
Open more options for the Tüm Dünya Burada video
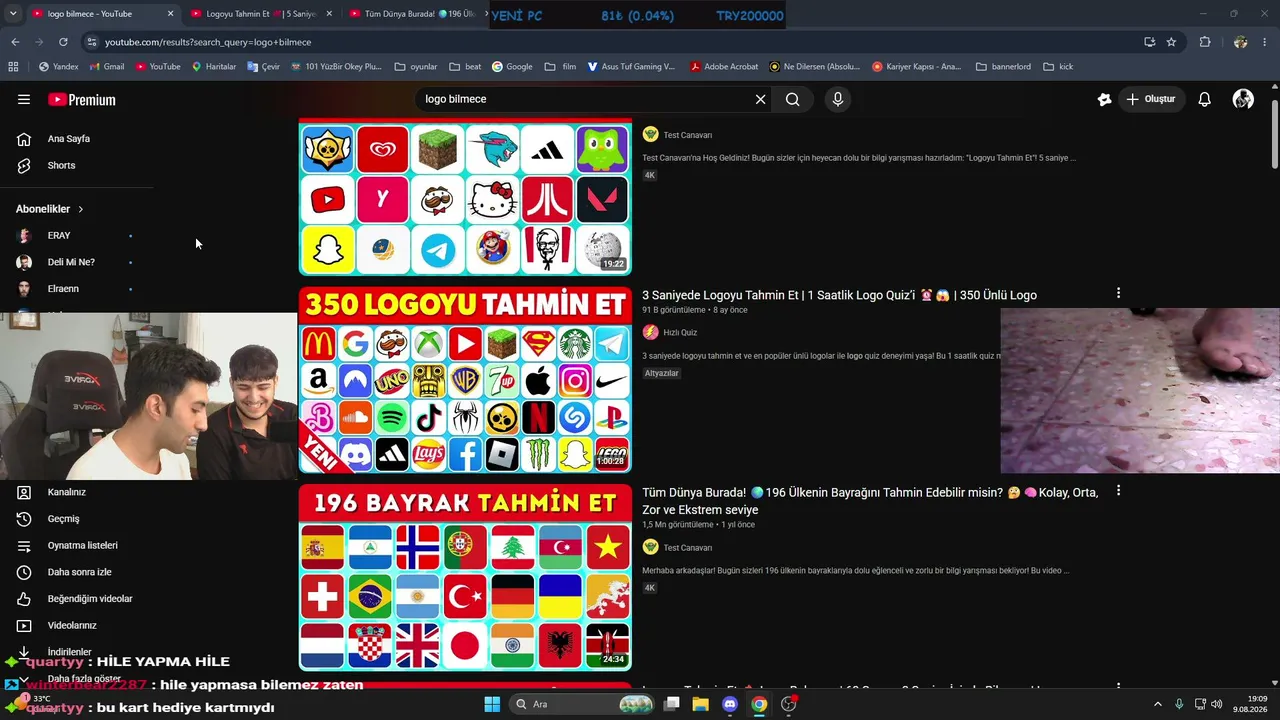[x=1118, y=491]
